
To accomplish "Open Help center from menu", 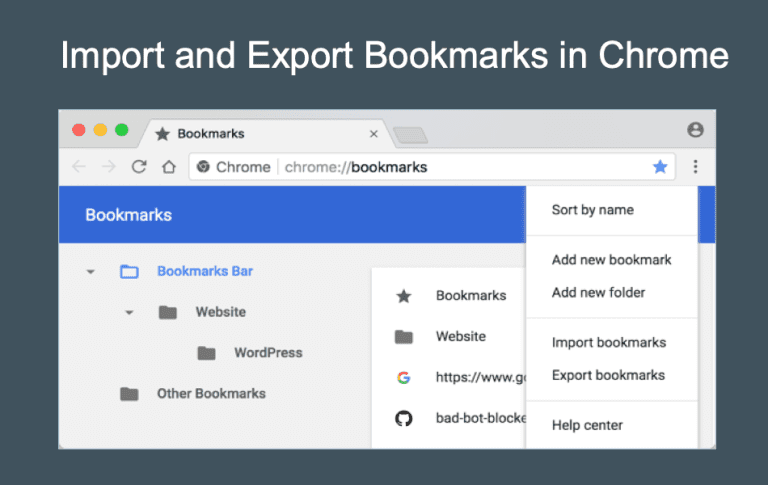I will pos(587,425).
